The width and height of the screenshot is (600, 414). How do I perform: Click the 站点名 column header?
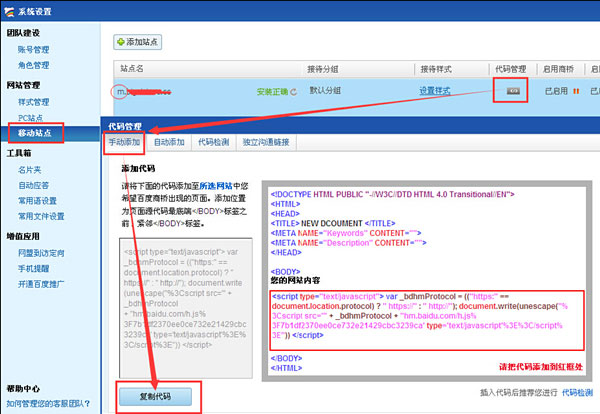coord(132,69)
